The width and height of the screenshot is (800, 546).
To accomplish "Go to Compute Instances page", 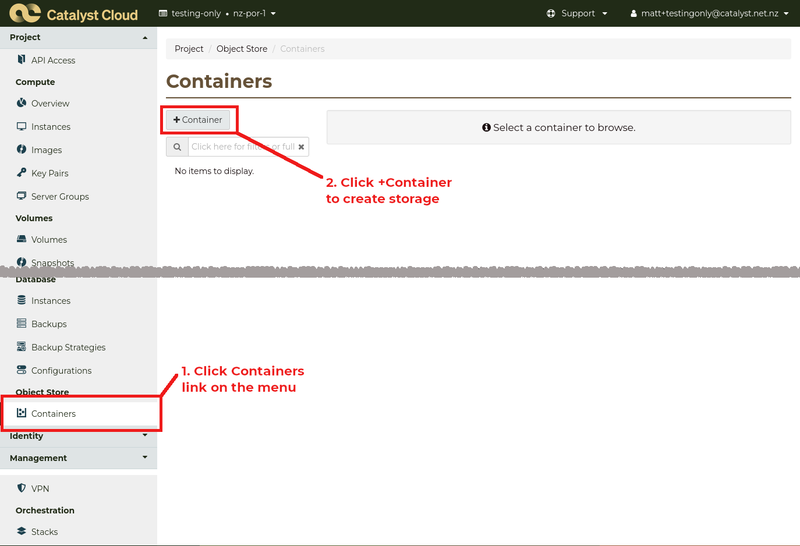I will (51, 127).
